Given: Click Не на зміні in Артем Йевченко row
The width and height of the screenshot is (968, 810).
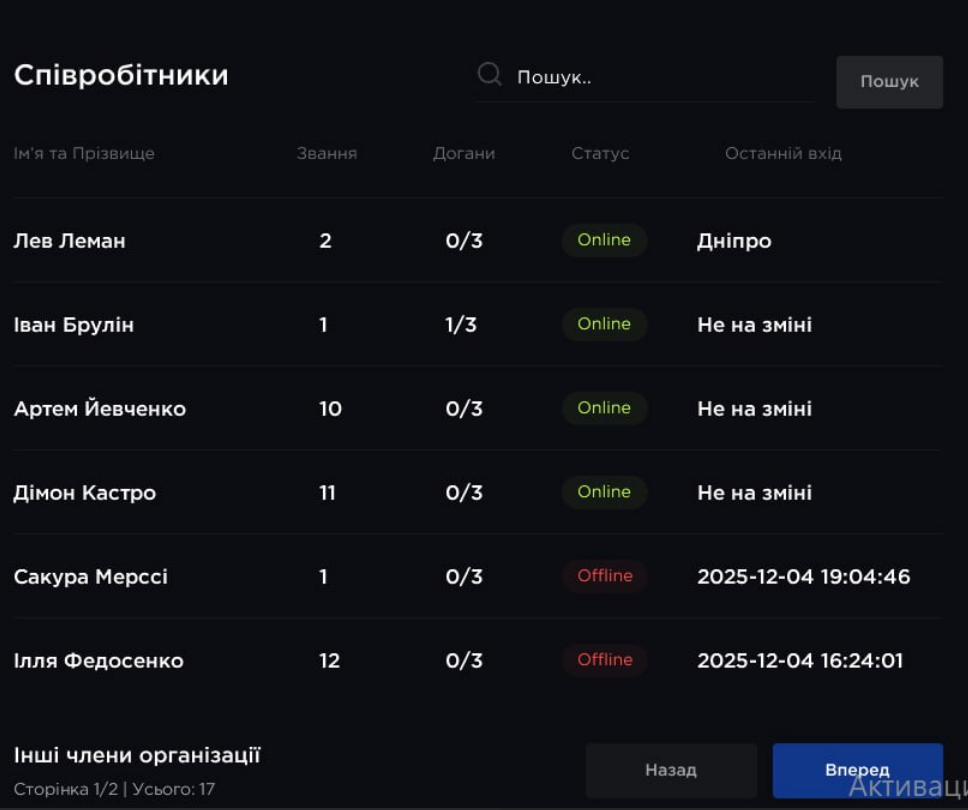Looking at the screenshot, I should coord(754,409).
